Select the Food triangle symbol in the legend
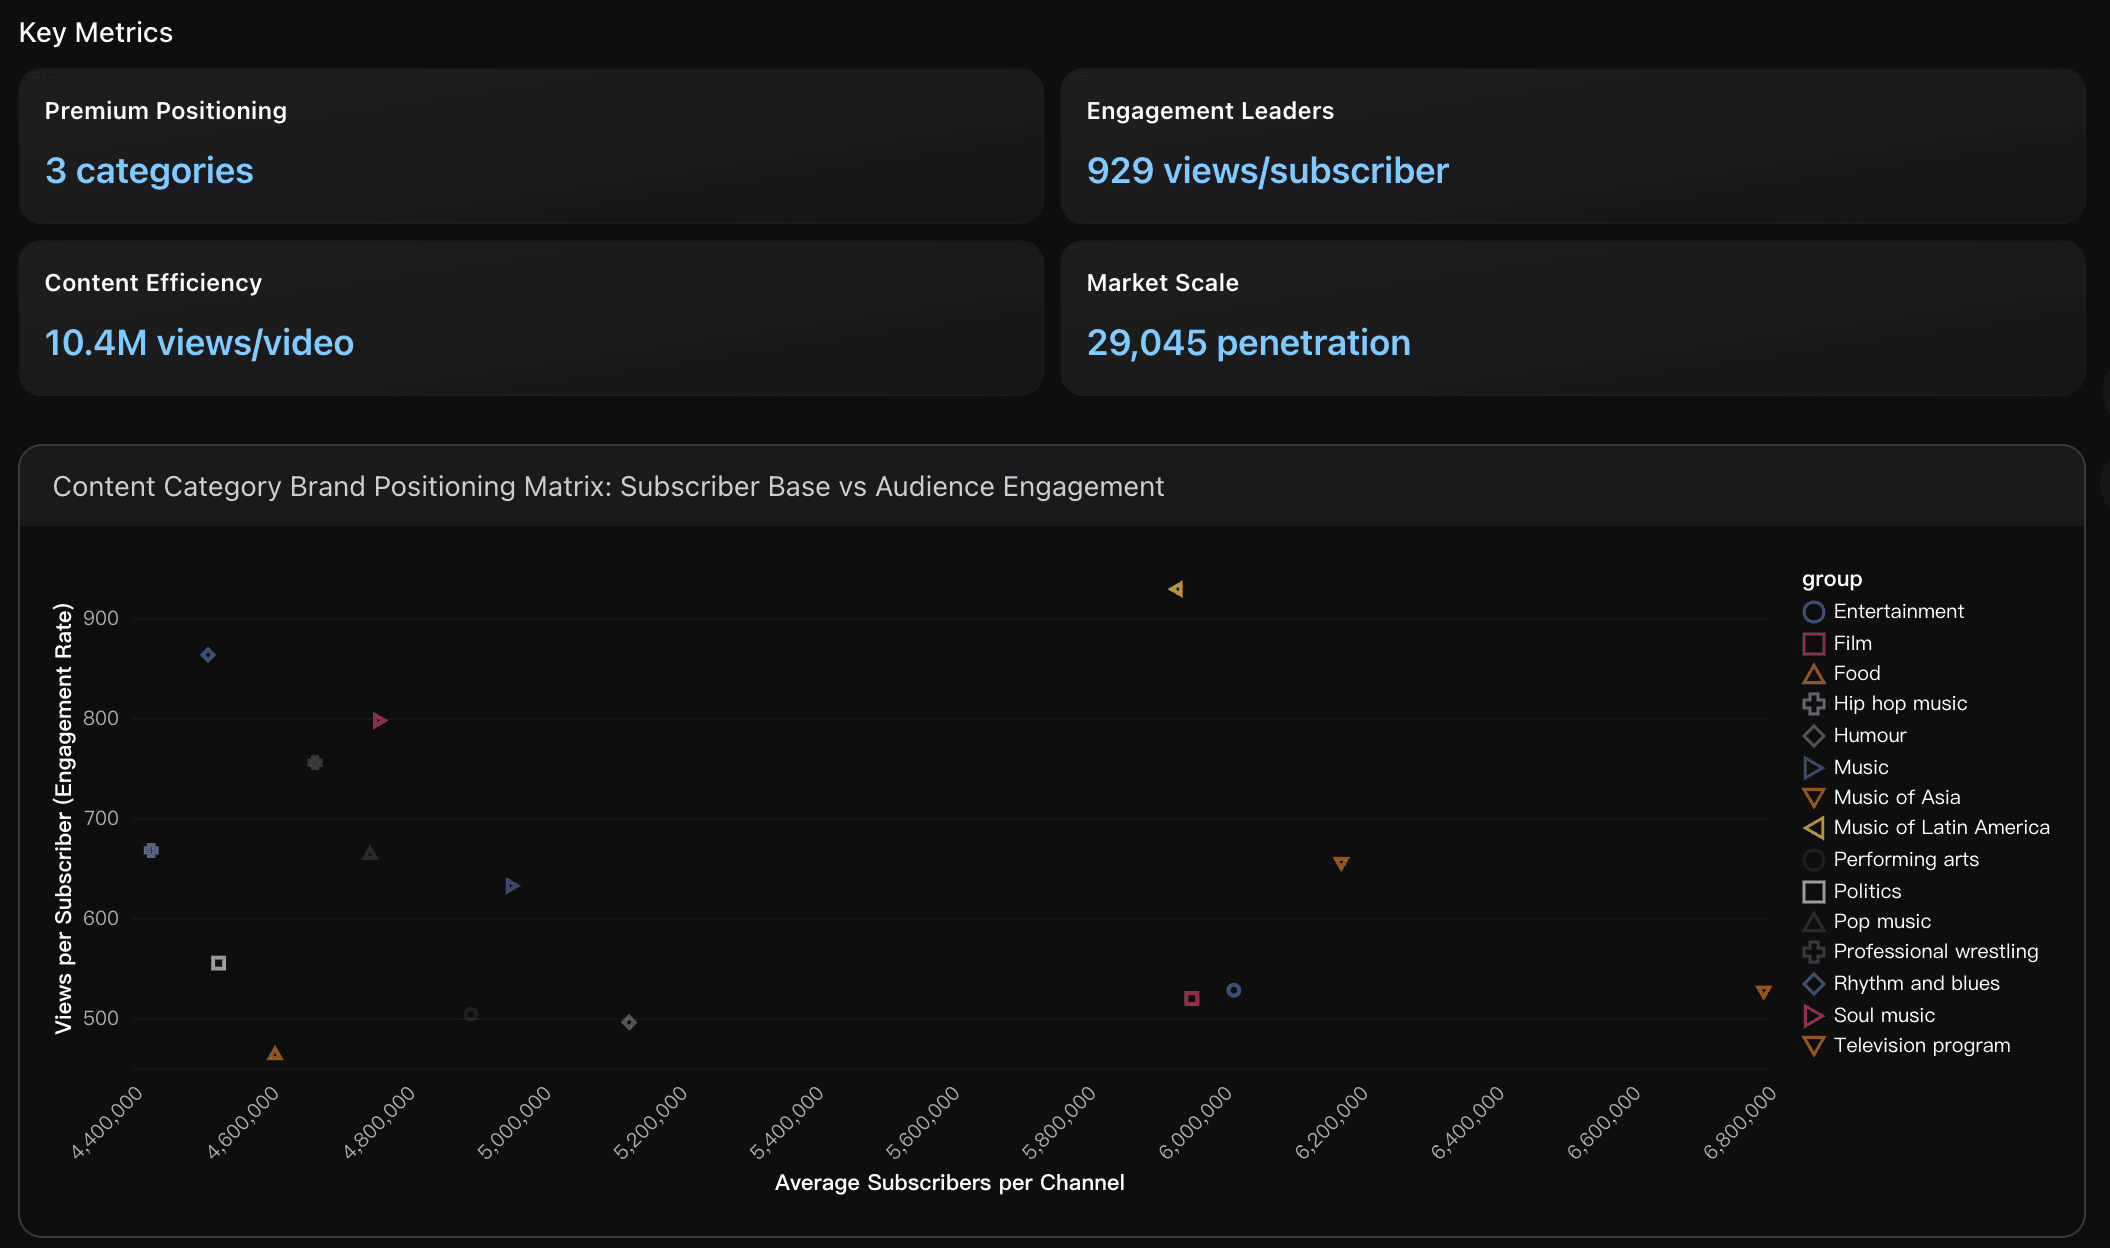Screen dimensions: 2110x1248 pyautogui.click(x=1813, y=673)
